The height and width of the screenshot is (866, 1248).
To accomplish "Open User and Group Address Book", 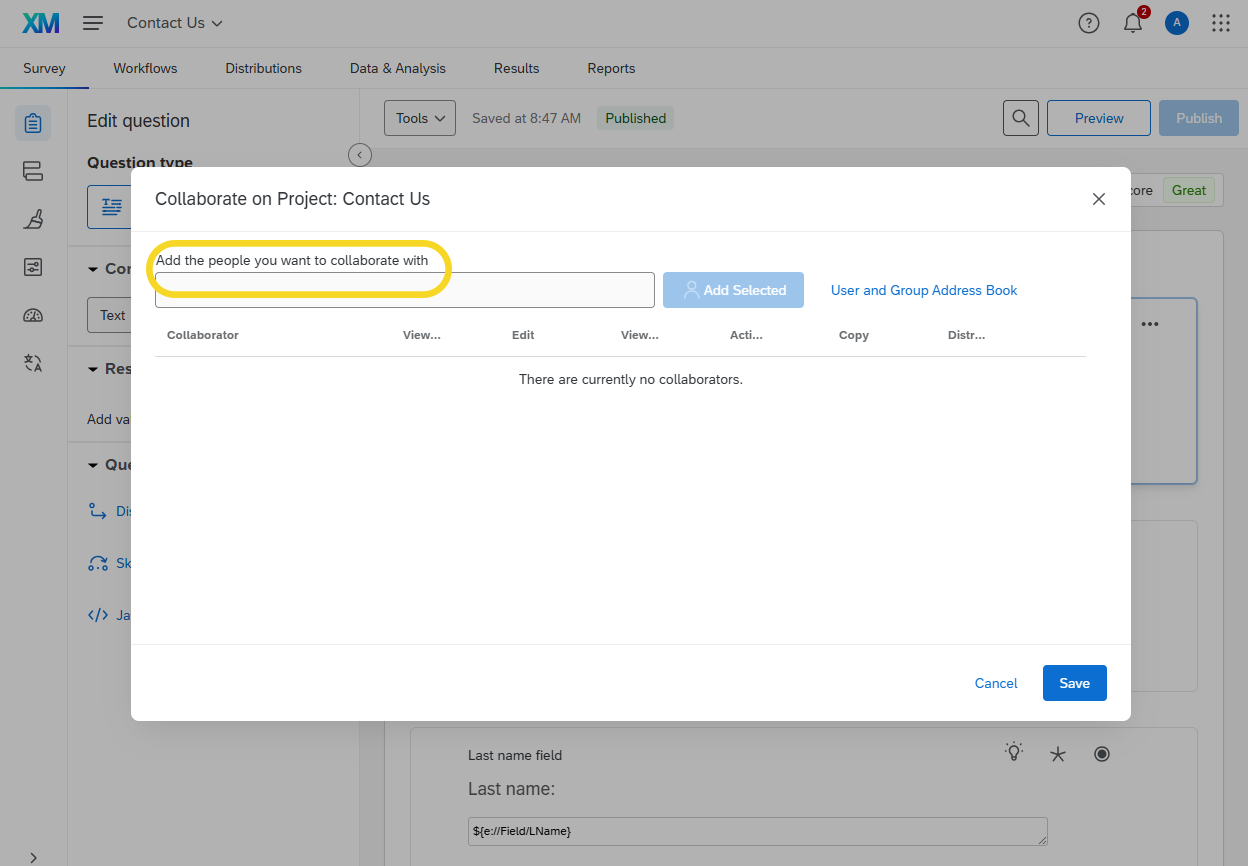I will tap(924, 290).
